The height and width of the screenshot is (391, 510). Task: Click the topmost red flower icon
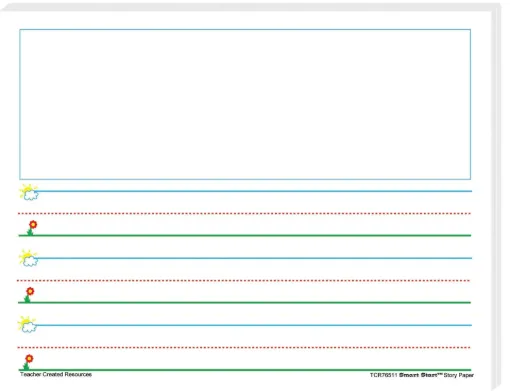tap(32, 228)
